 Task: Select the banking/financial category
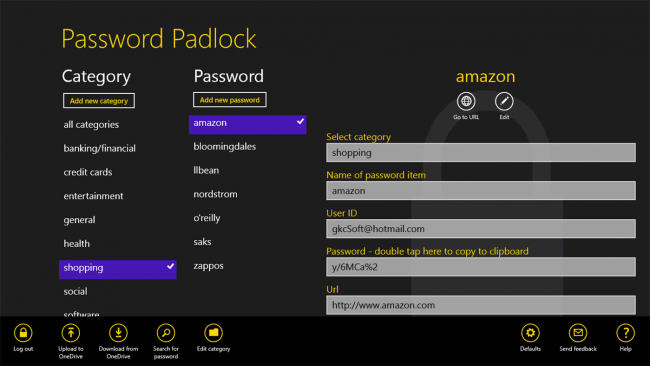(99, 148)
